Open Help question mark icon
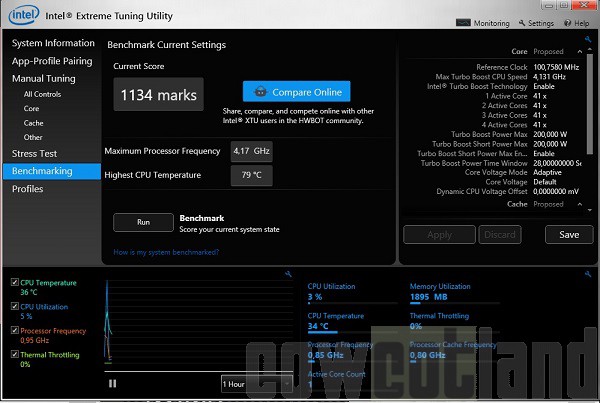Screen dimensions: 600x403 [567, 23]
